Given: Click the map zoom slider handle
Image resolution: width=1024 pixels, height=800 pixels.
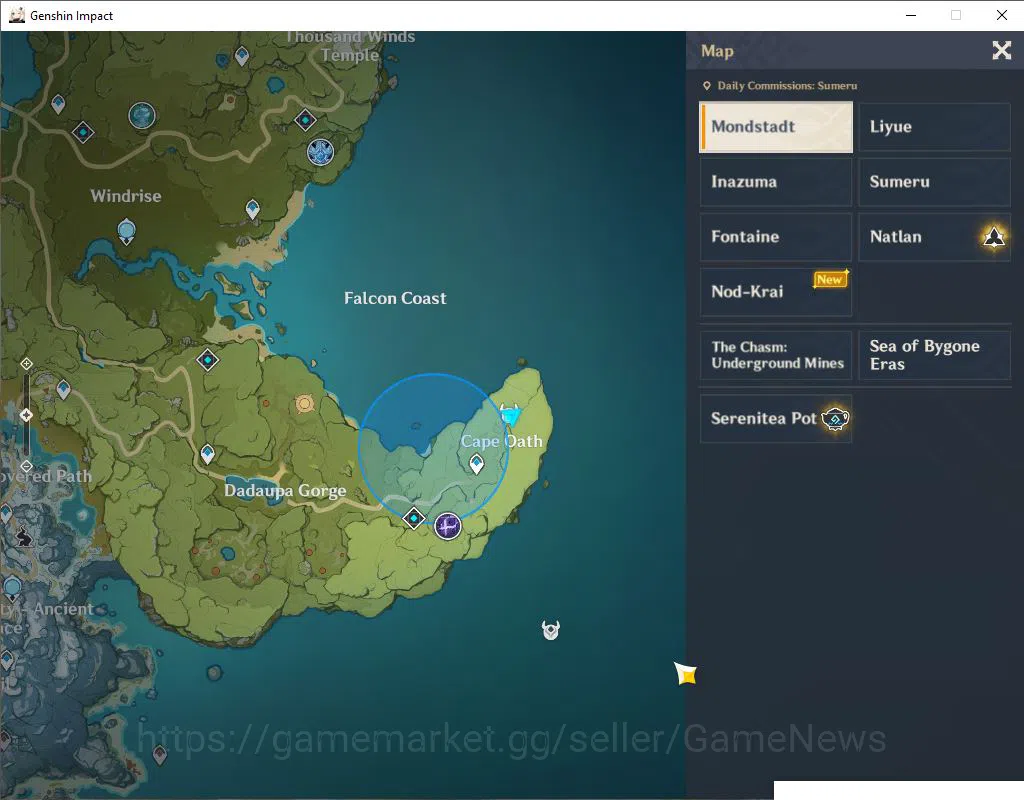Looking at the screenshot, I should [26, 415].
